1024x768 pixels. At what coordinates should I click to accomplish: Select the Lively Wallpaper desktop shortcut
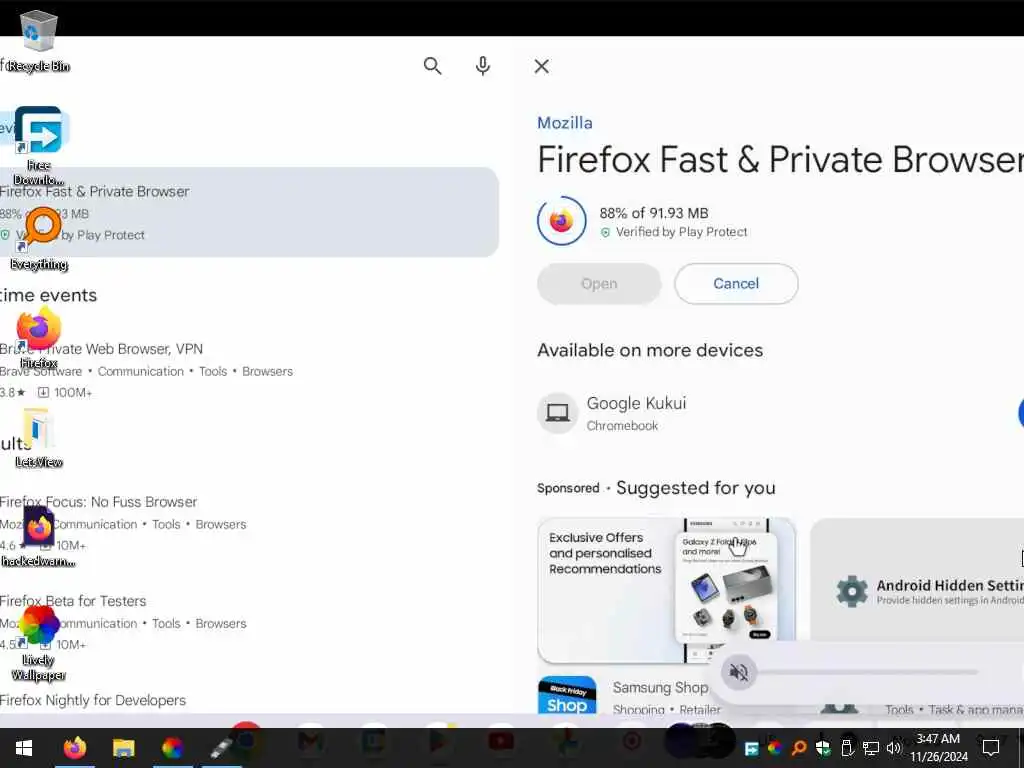click(39, 643)
